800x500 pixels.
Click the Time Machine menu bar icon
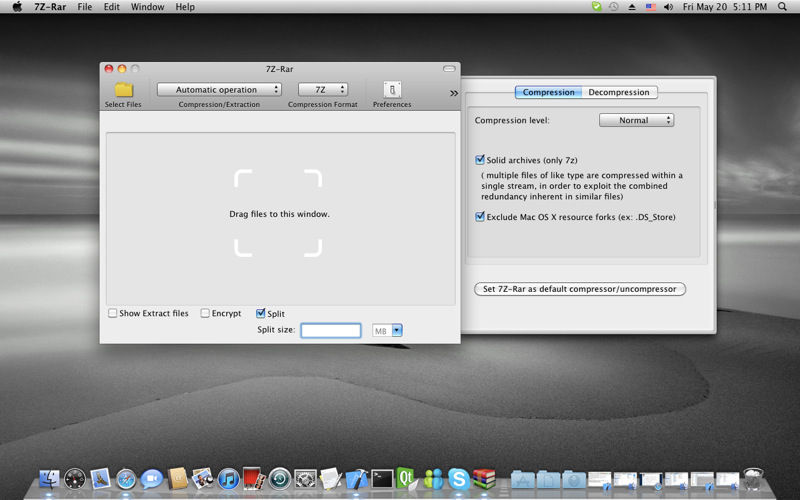[x=614, y=7]
